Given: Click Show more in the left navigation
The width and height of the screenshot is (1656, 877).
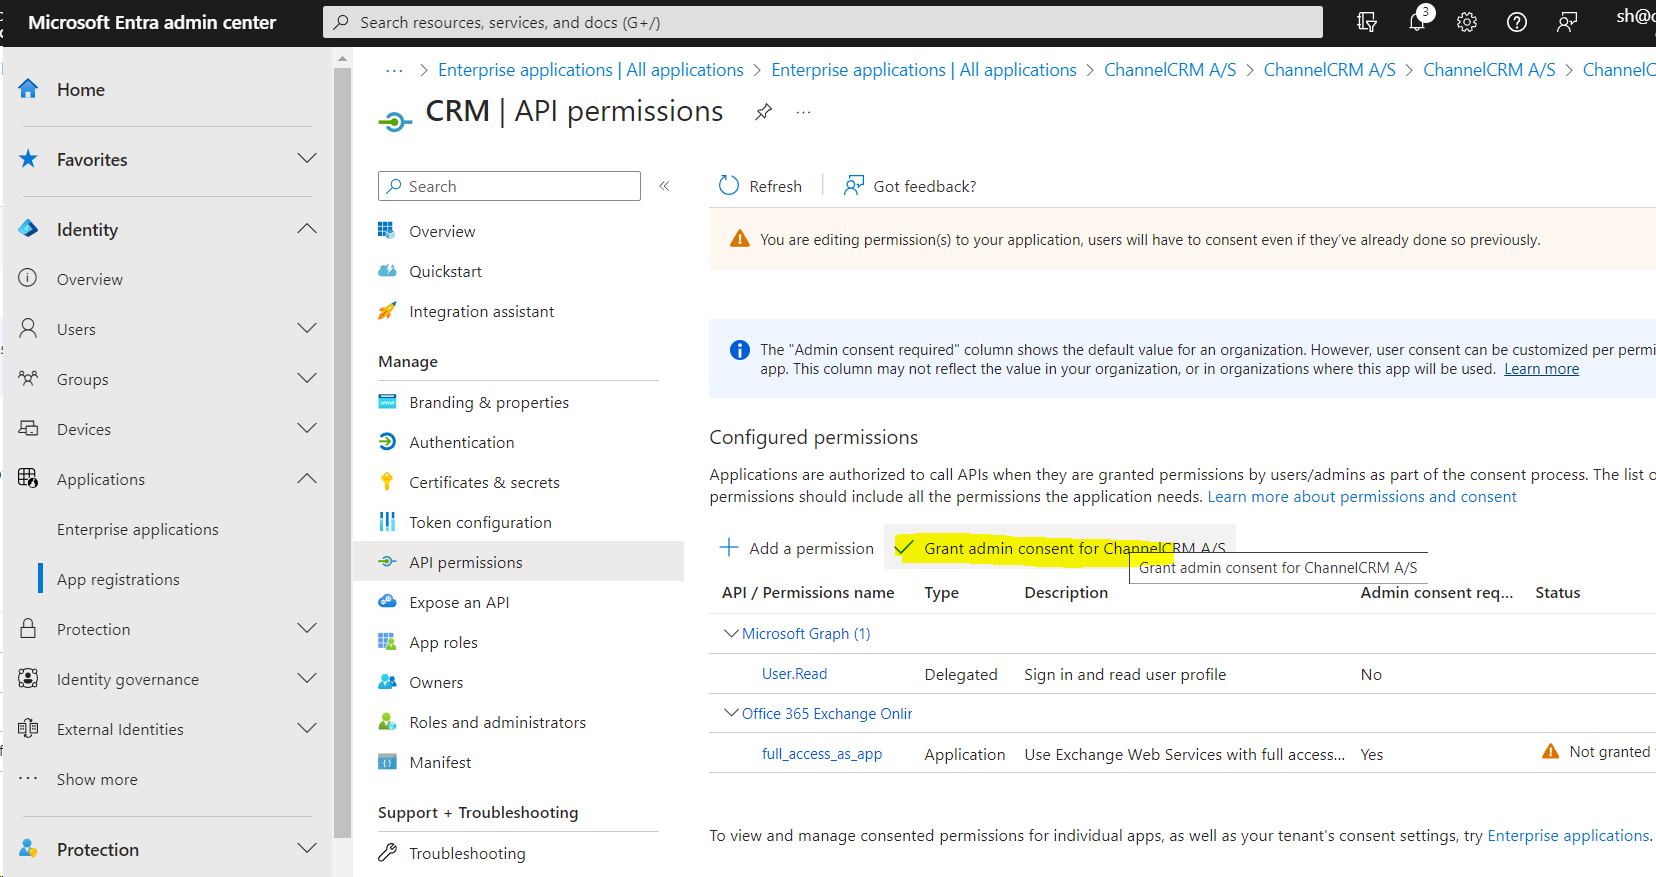Looking at the screenshot, I should click(97, 780).
